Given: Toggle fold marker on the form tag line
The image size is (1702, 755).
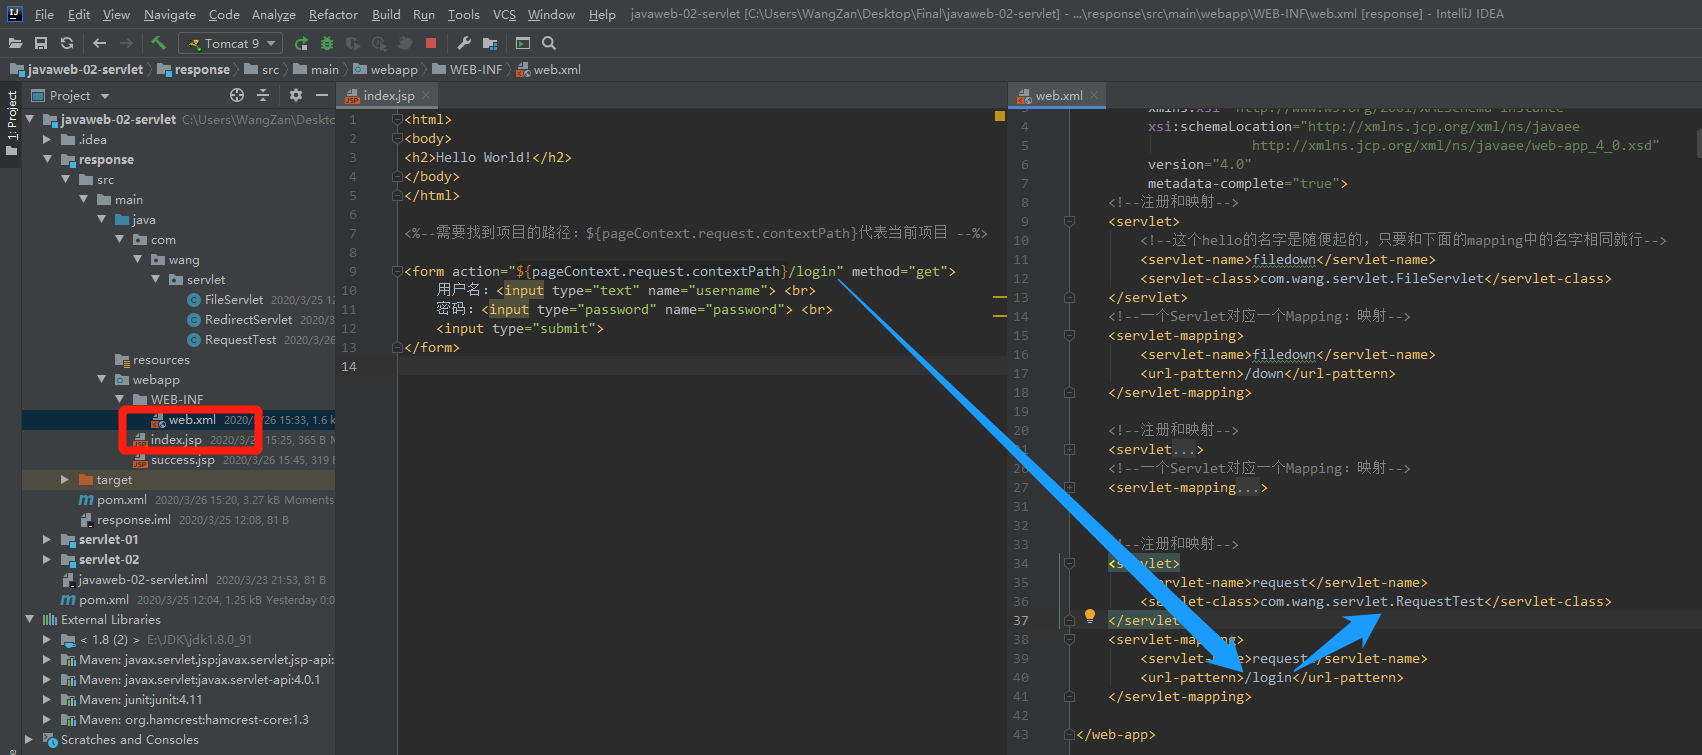Looking at the screenshot, I should 397,271.
